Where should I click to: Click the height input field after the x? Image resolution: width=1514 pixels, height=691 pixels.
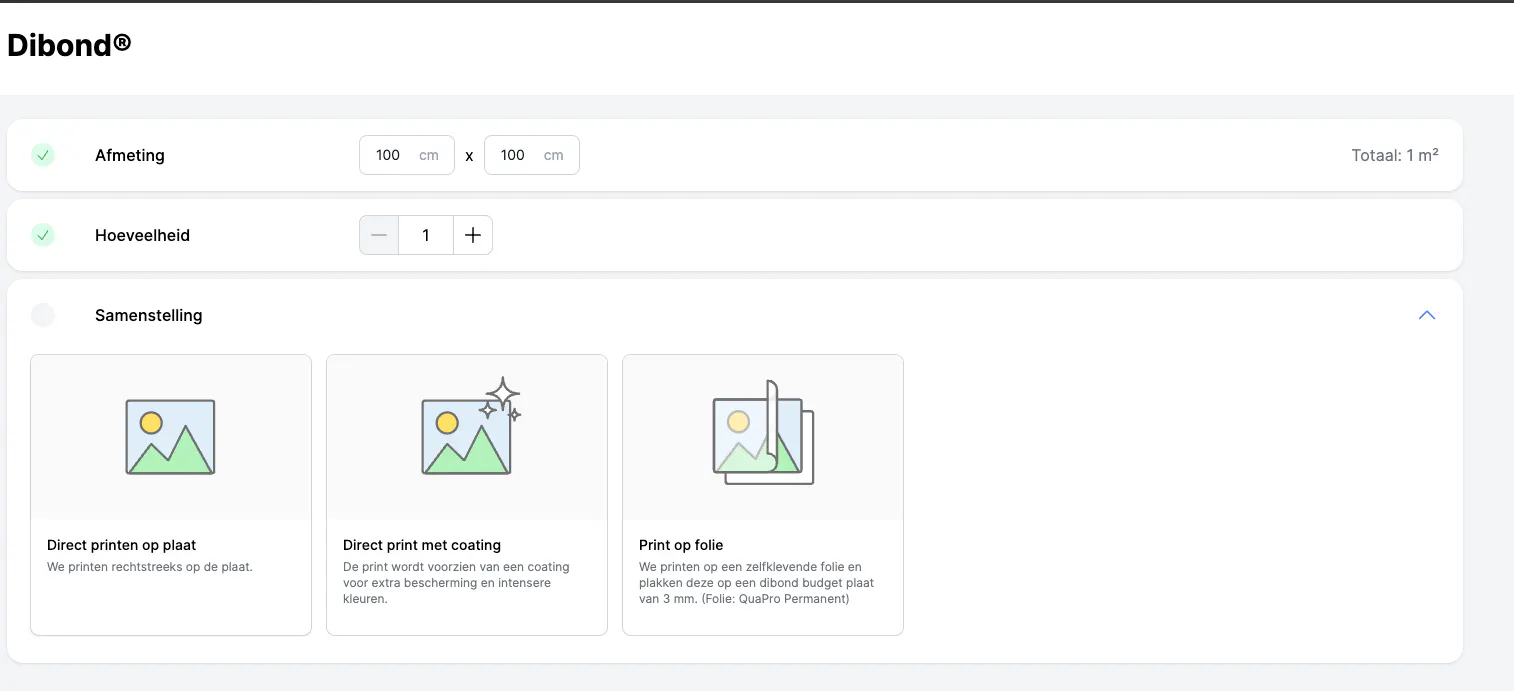(x=520, y=155)
